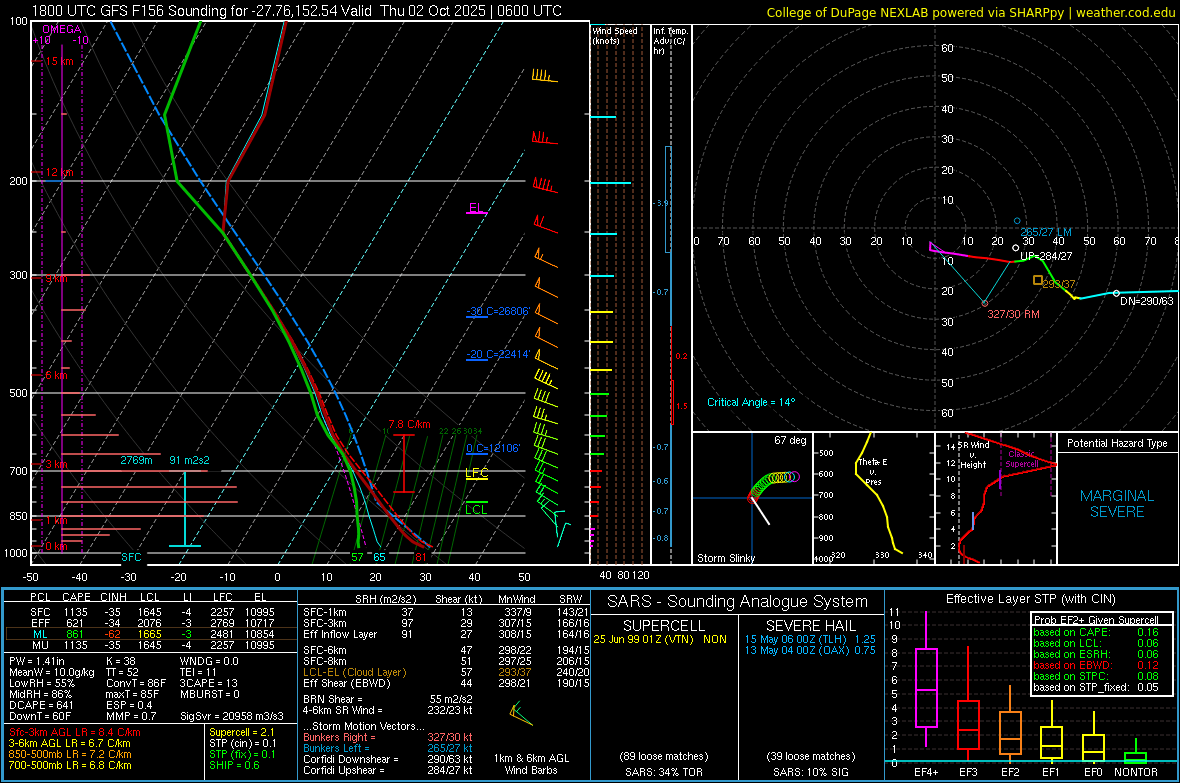Screen dimensions: 1180x783
Task: Click the orange square mean wind marker
Action: pos(1038,280)
